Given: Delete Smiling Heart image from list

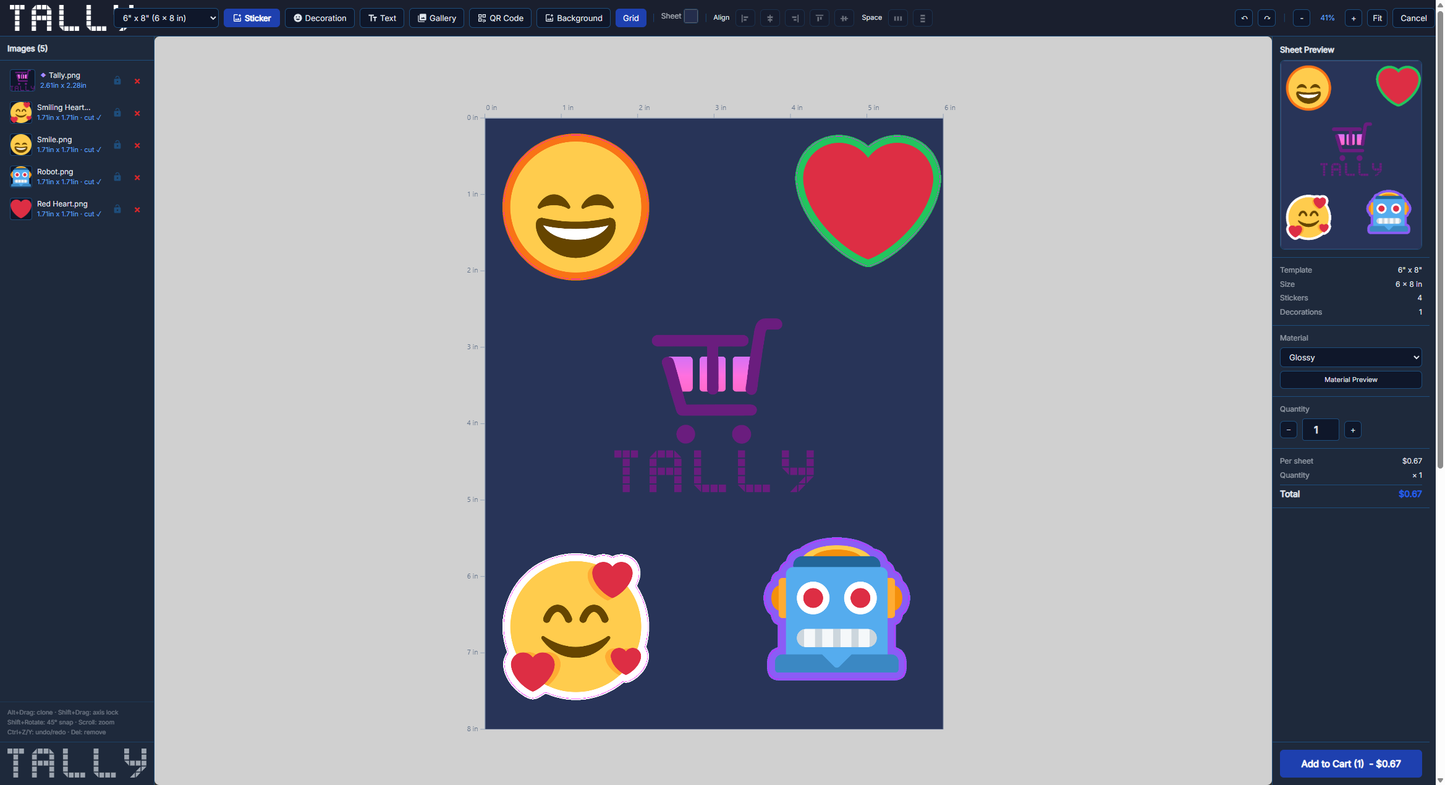Looking at the screenshot, I should [137, 113].
